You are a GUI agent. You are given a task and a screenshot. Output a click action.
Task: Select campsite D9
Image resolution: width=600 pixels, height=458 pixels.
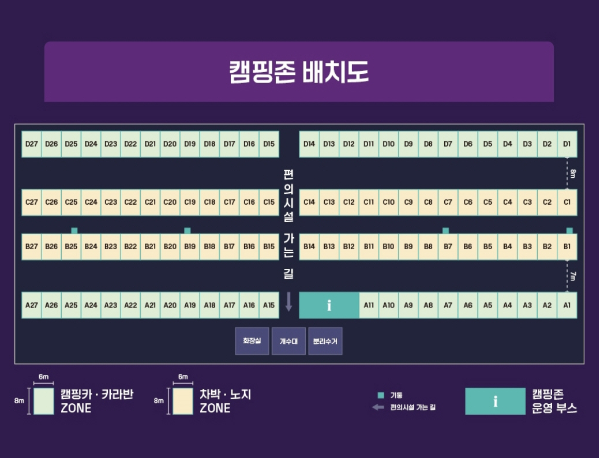[408, 144]
